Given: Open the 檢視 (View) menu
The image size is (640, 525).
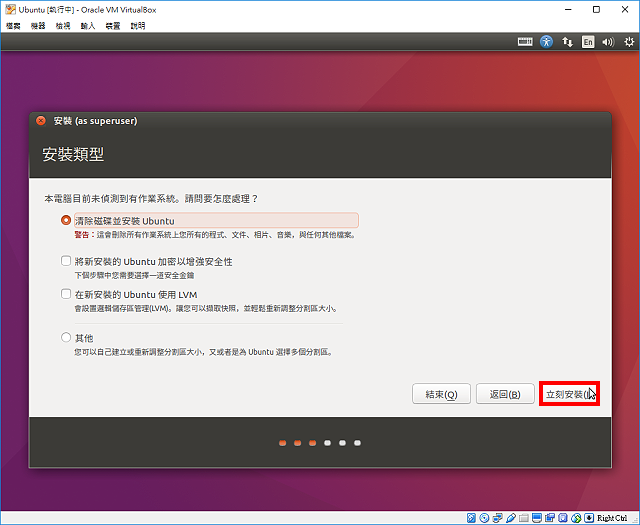Looking at the screenshot, I should 63,26.
